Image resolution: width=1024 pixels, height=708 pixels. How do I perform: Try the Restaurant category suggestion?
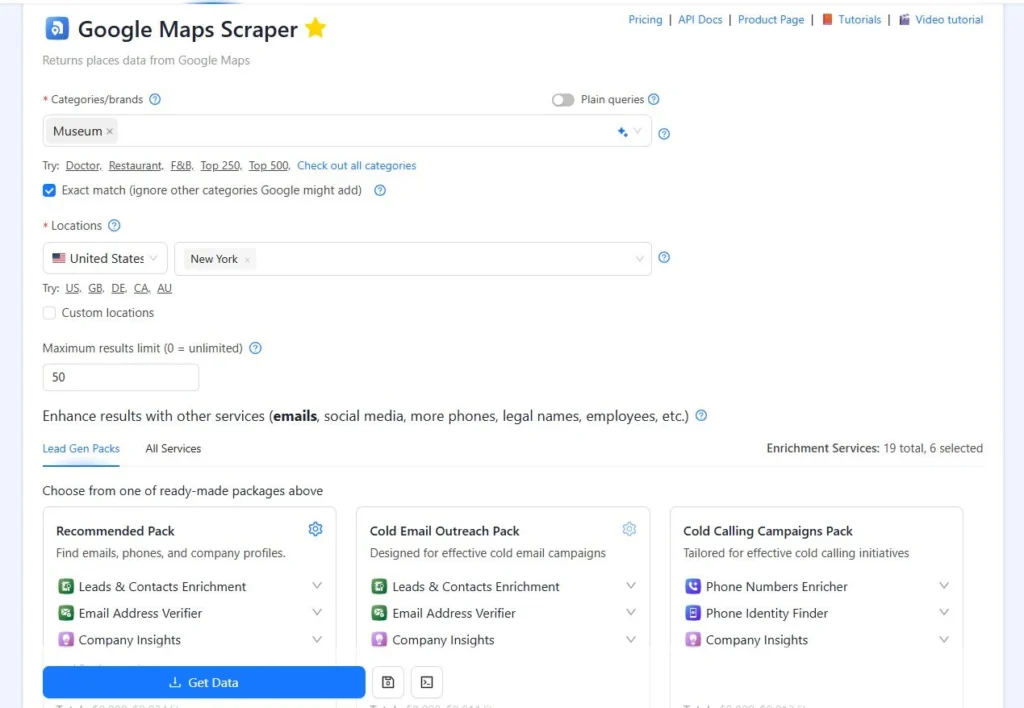coord(135,166)
